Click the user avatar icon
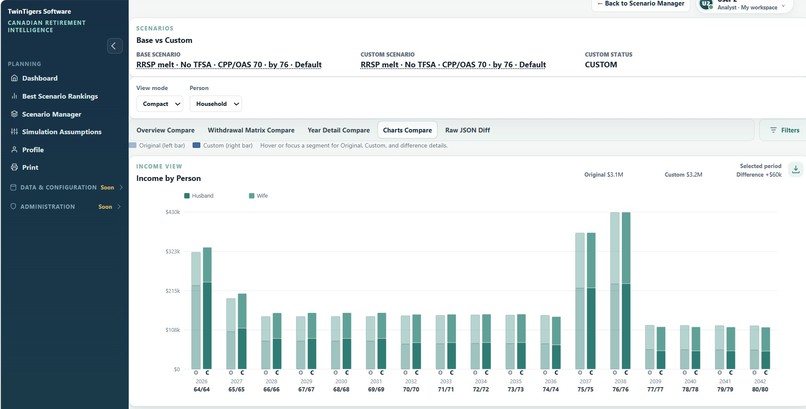This screenshot has width=806, height=409. click(706, 4)
